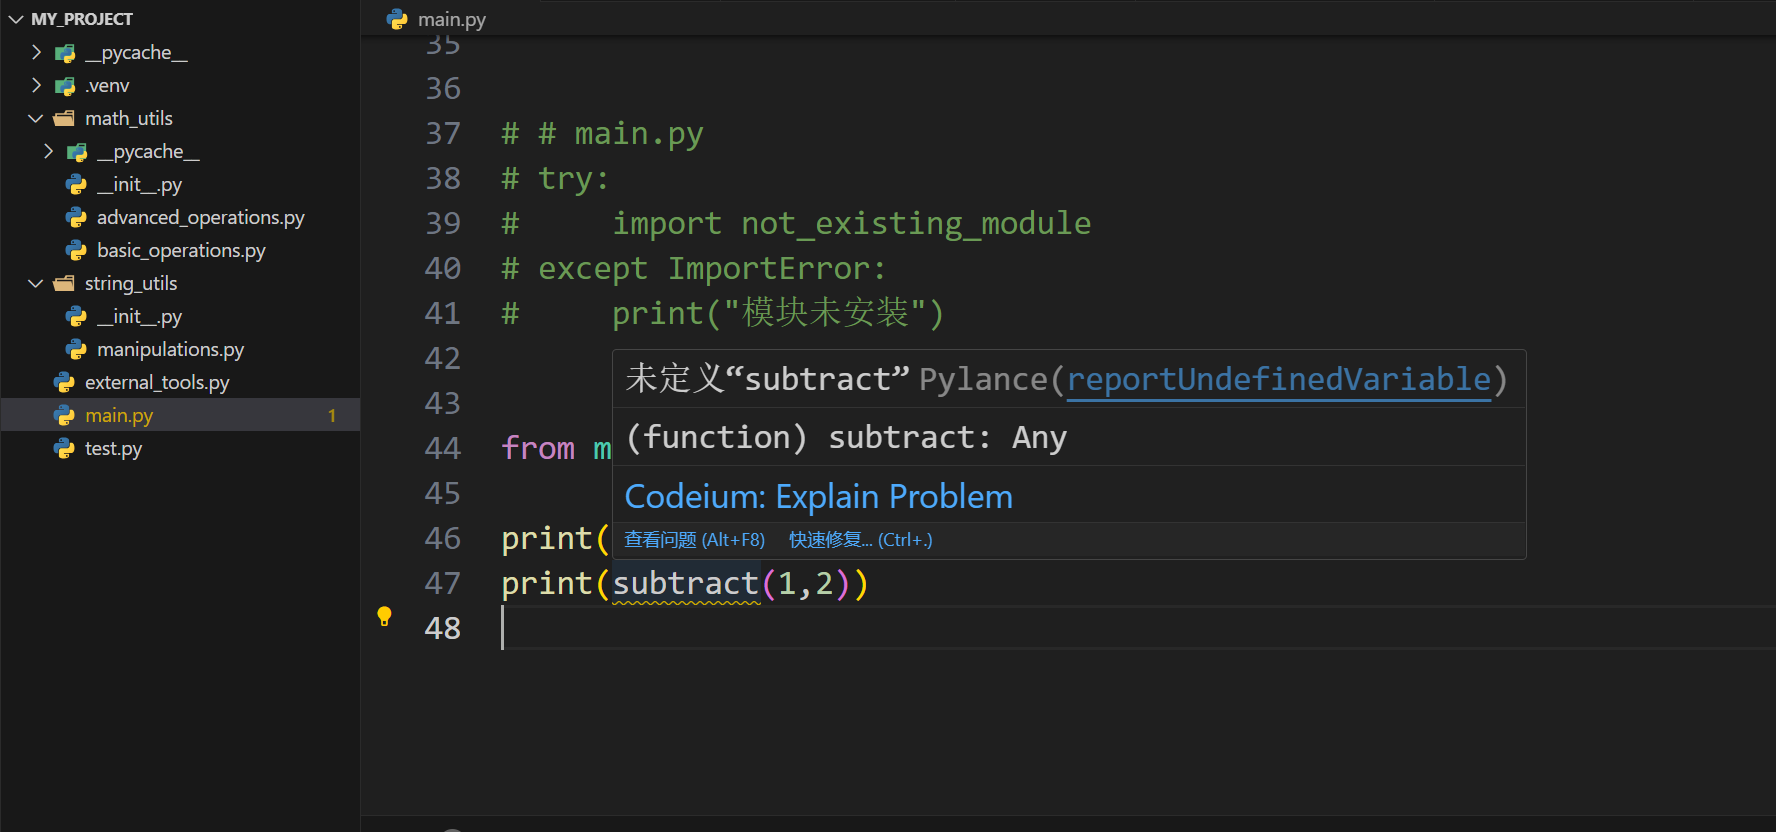Click the print("模块未安装") comment line
Image resolution: width=1776 pixels, height=832 pixels.
[x=778, y=313]
